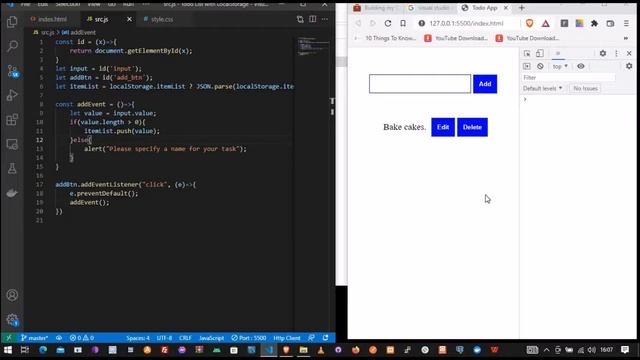Open console settings gear beside filter row
This screenshot has height=360, width=640.
(629, 66)
